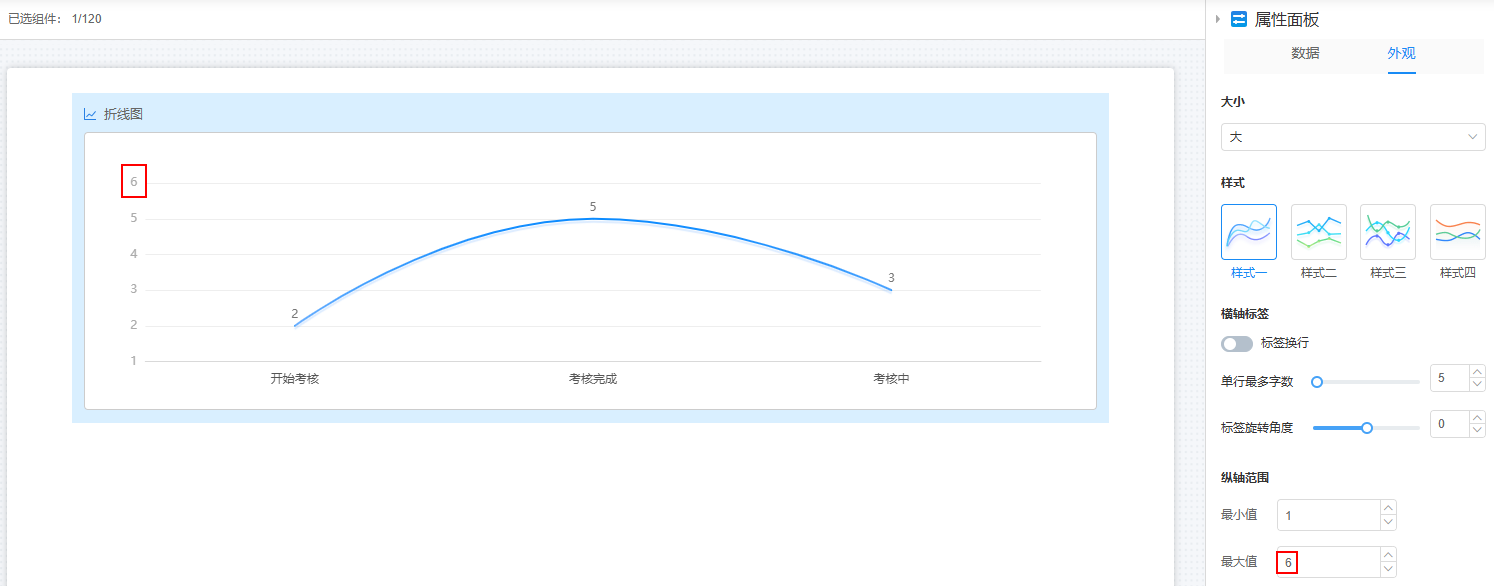The width and height of the screenshot is (1494, 586).
Task: Click the data label 3 above 考核中
Action: click(x=891, y=277)
